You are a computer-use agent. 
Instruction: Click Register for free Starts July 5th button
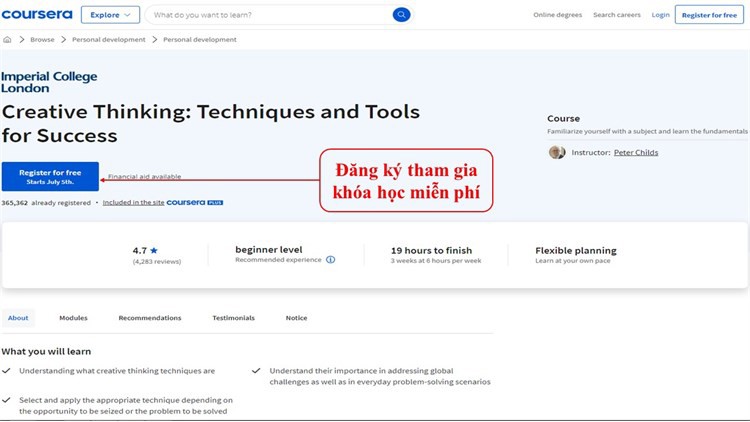point(50,177)
